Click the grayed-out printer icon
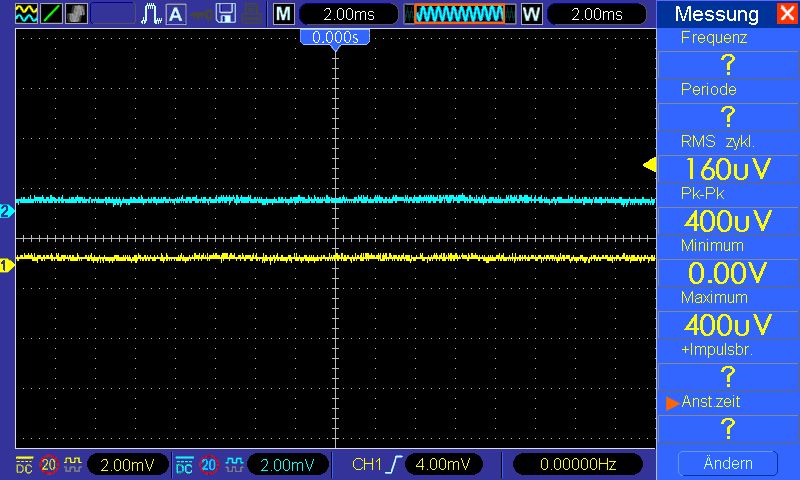The width and height of the screenshot is (800, 480). coord(252,14)
